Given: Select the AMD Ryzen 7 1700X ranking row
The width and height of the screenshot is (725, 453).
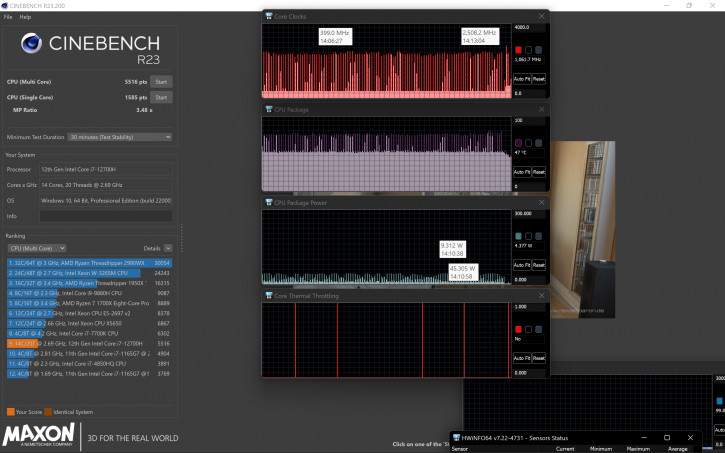Looking at the screenshot, I should [89, 303].
